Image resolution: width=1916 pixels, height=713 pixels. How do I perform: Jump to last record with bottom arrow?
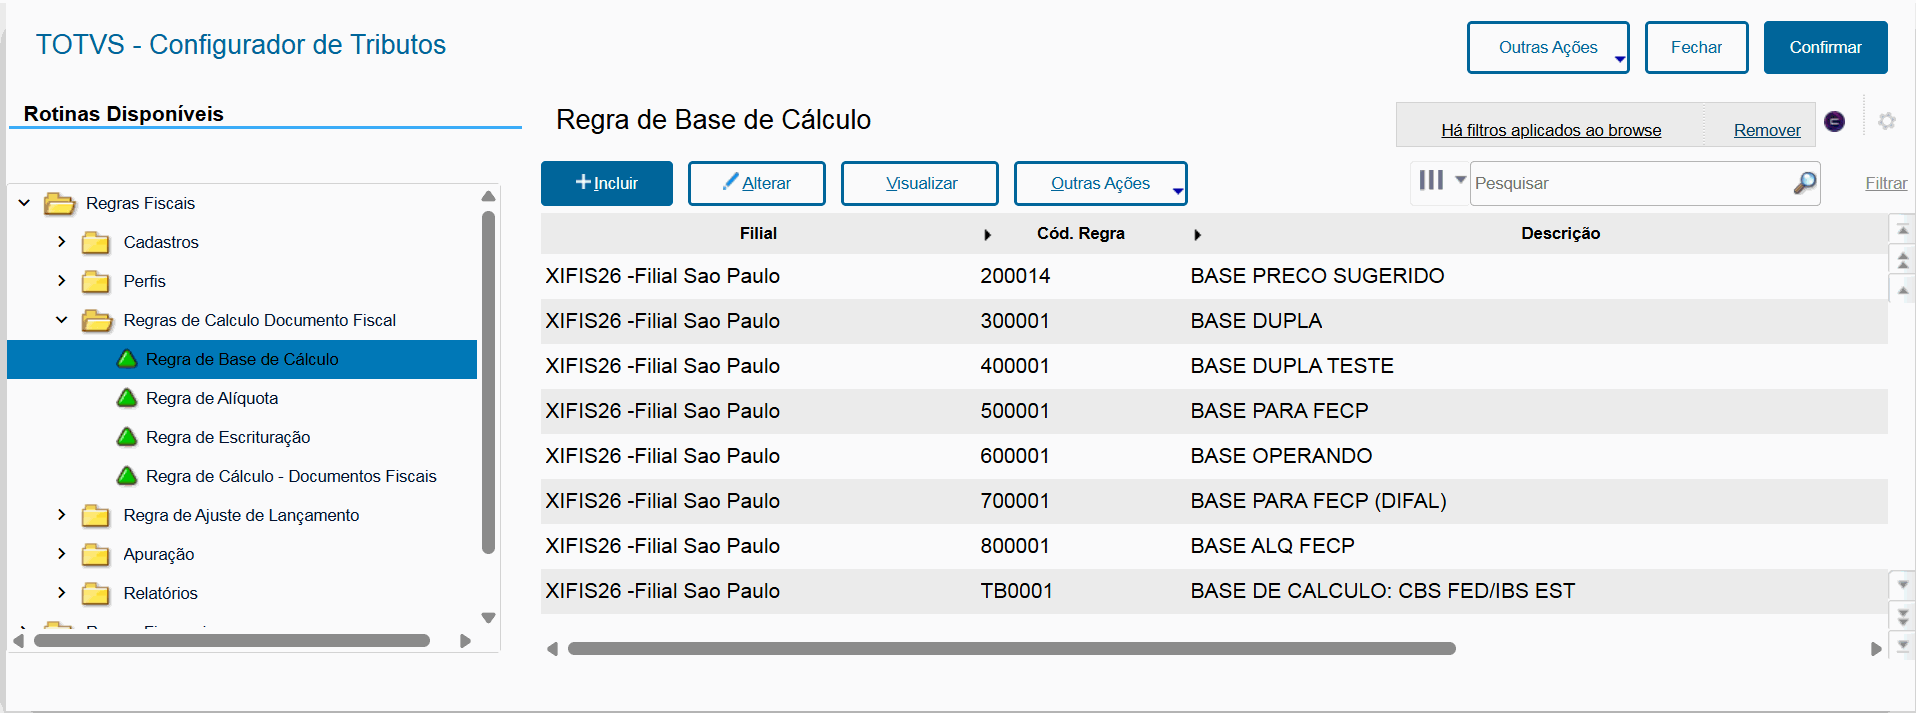(1903, 646)
